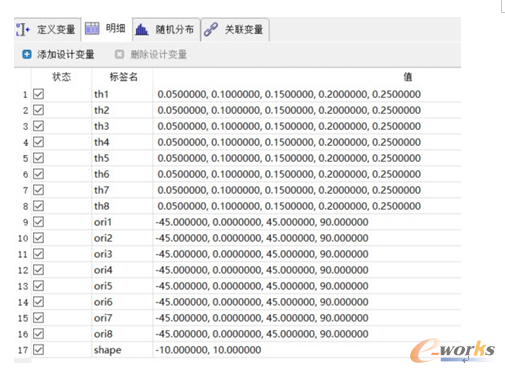The width and height of the screenshot is (505, 373).
Task: Click the blue plus icon for 添加设计变量
Action: coord(27,54)
